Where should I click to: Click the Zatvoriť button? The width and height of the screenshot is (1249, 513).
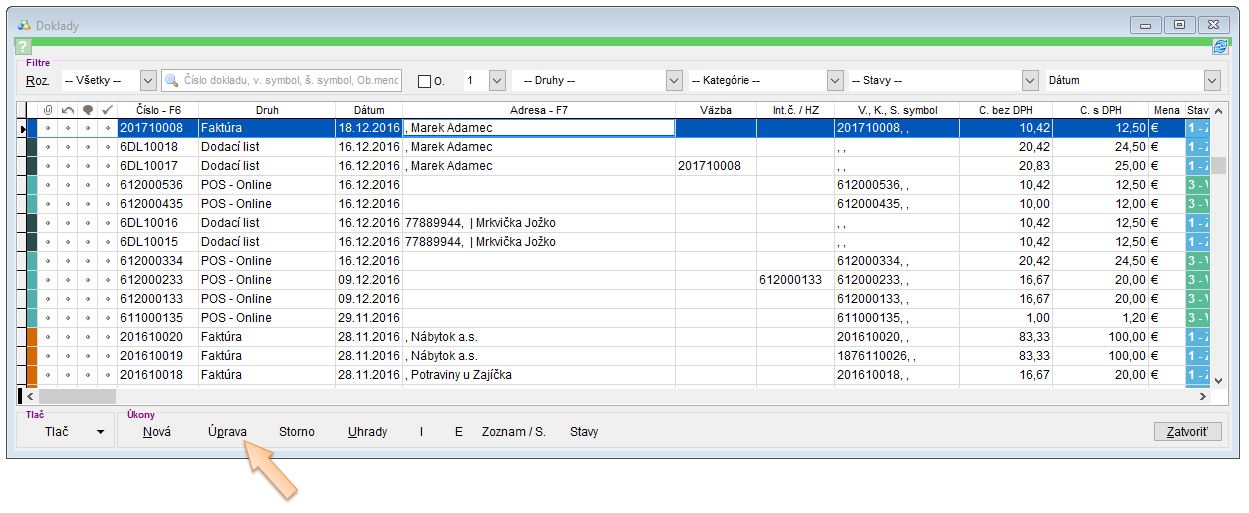coord(1187,432)
